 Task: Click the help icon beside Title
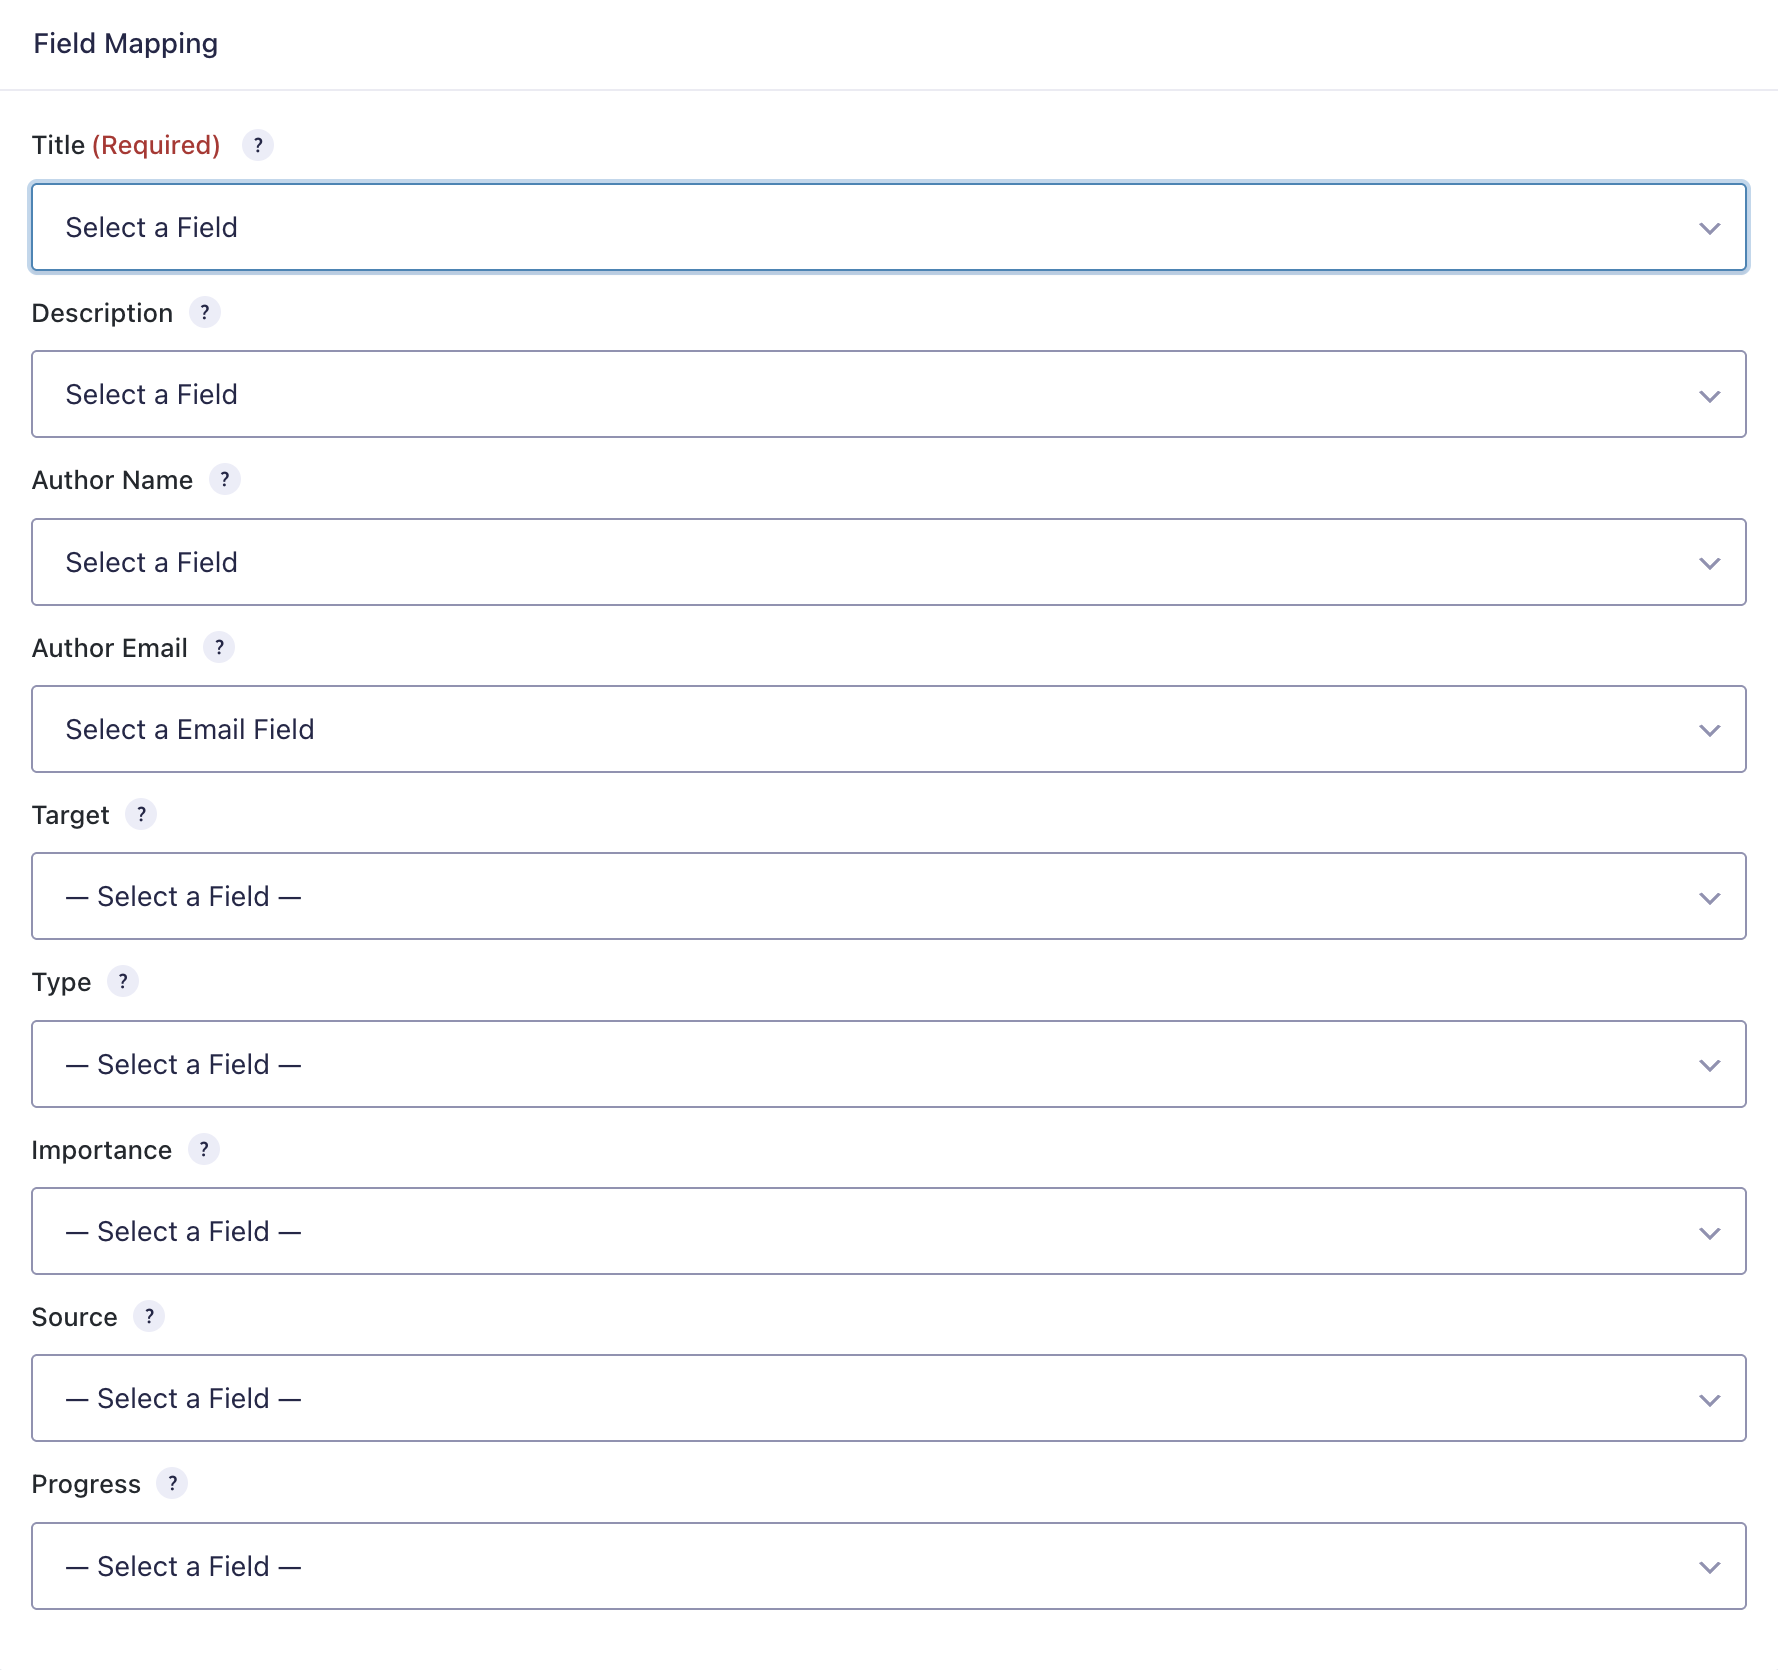click(x=258, y=145)
